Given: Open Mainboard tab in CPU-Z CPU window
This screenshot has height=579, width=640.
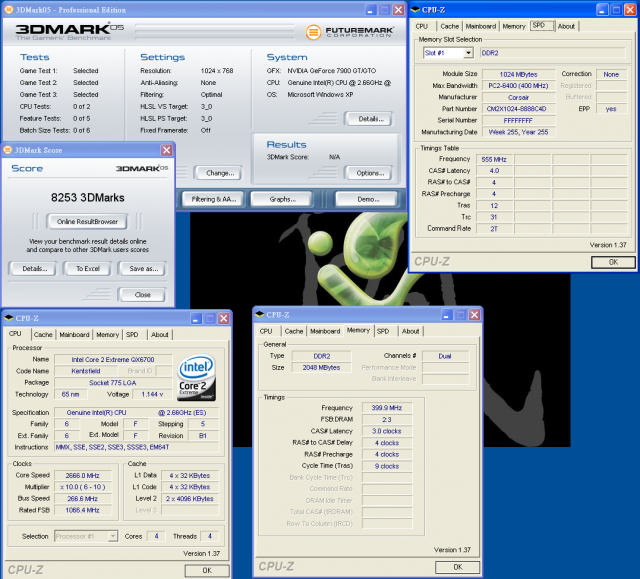Looking at the screenshot, I should click(x=74, y=335).
